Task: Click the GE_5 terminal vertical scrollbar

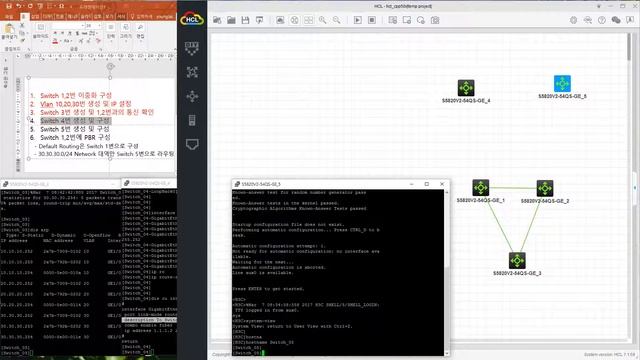Action: click(447, 272)
